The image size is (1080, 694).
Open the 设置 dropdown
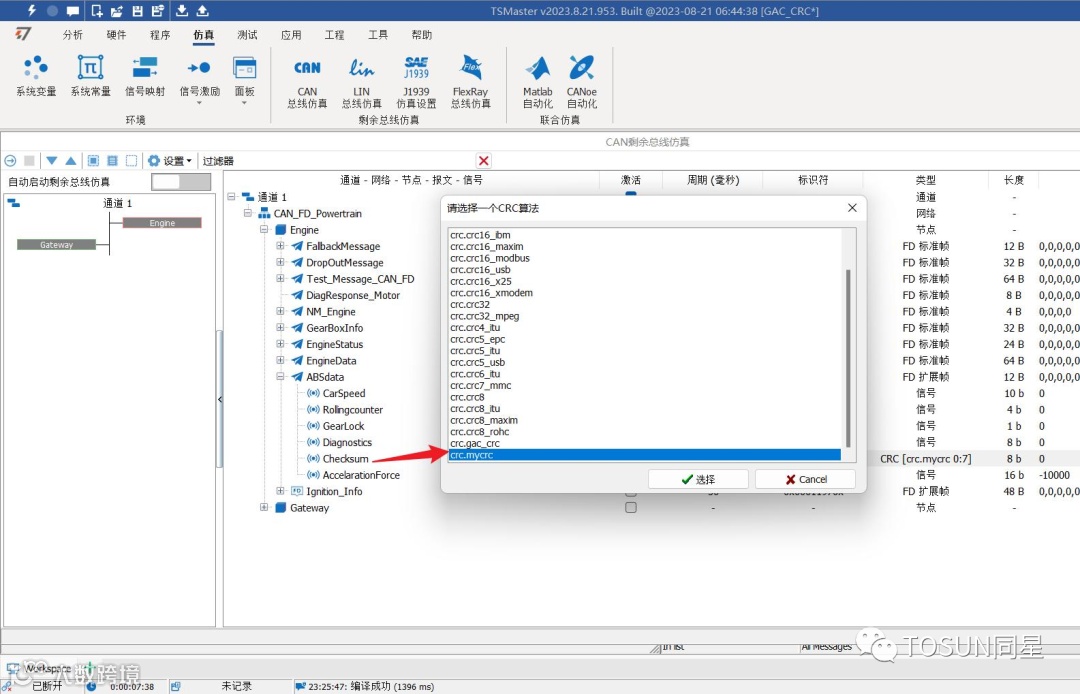(x=169, y=160)
